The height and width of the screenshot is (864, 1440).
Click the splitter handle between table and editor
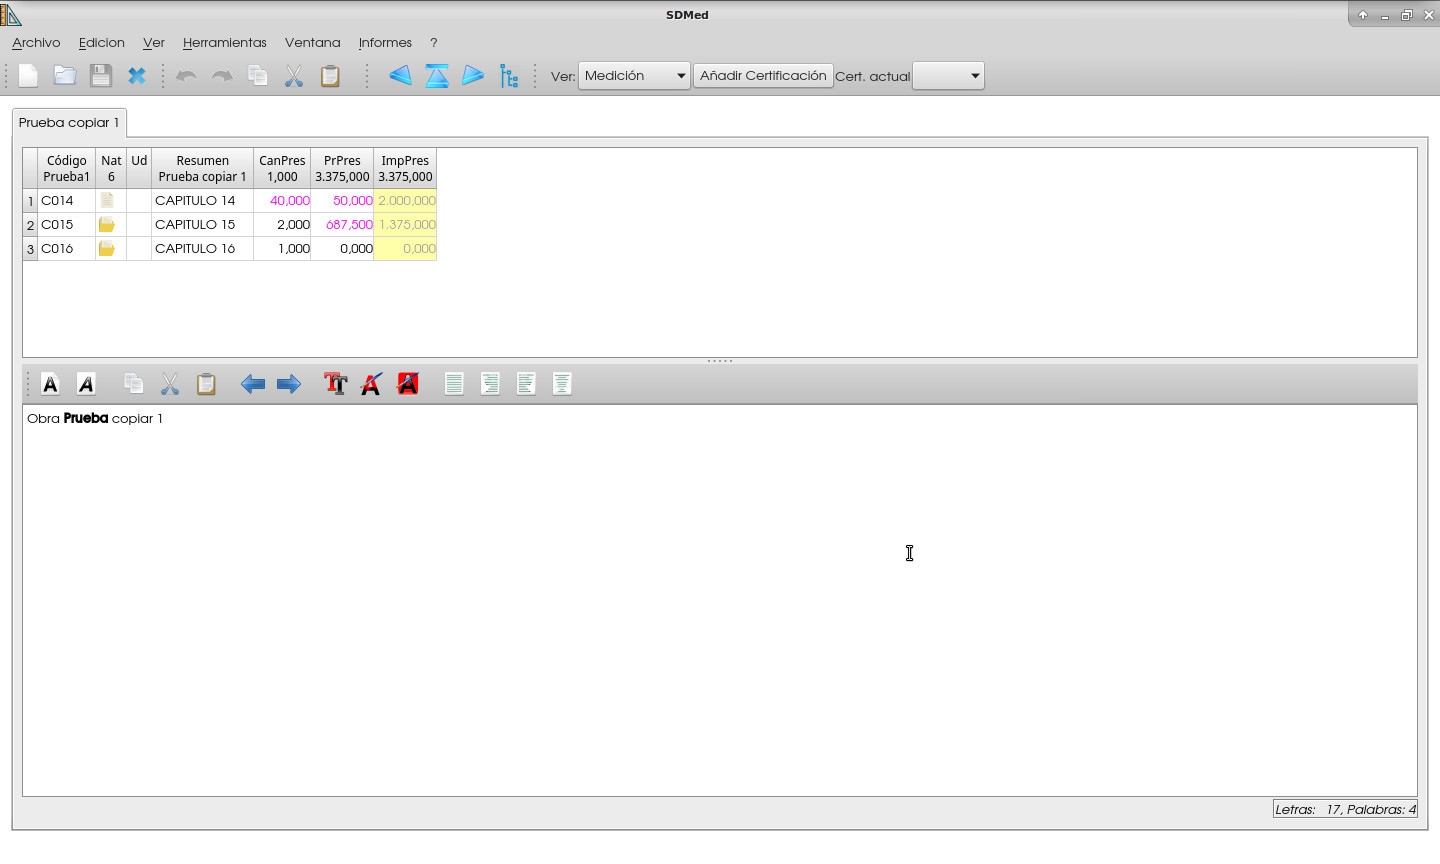click(720, 361)
